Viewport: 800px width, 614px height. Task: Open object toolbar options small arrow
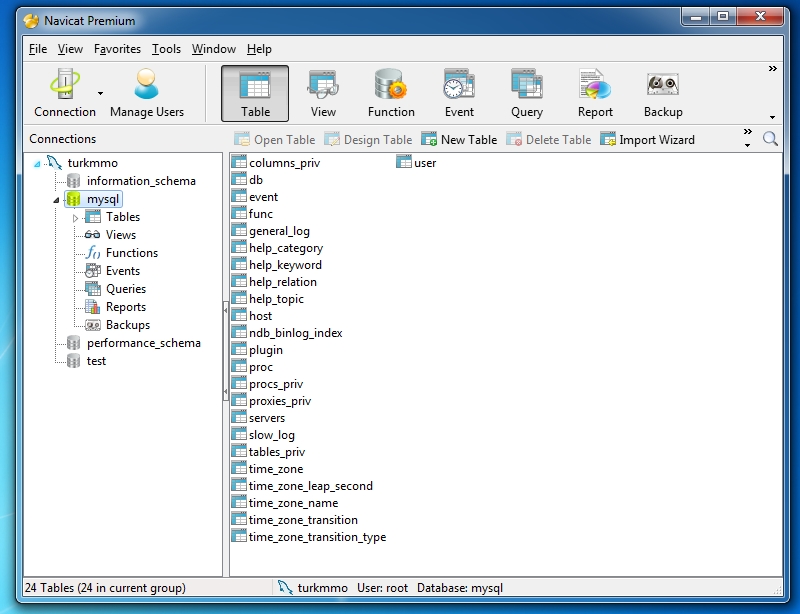coord(747,145)
